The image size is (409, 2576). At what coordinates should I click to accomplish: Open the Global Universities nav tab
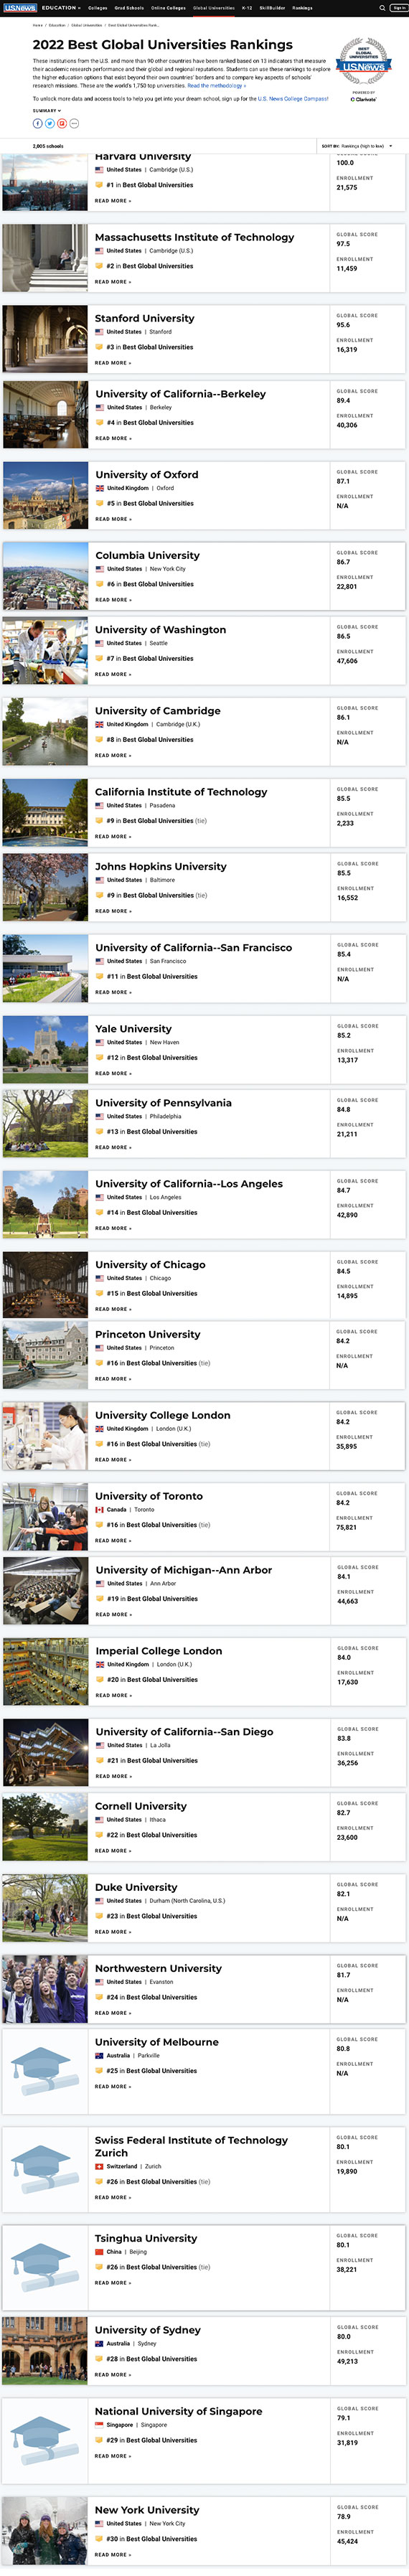tap(214, 7)
